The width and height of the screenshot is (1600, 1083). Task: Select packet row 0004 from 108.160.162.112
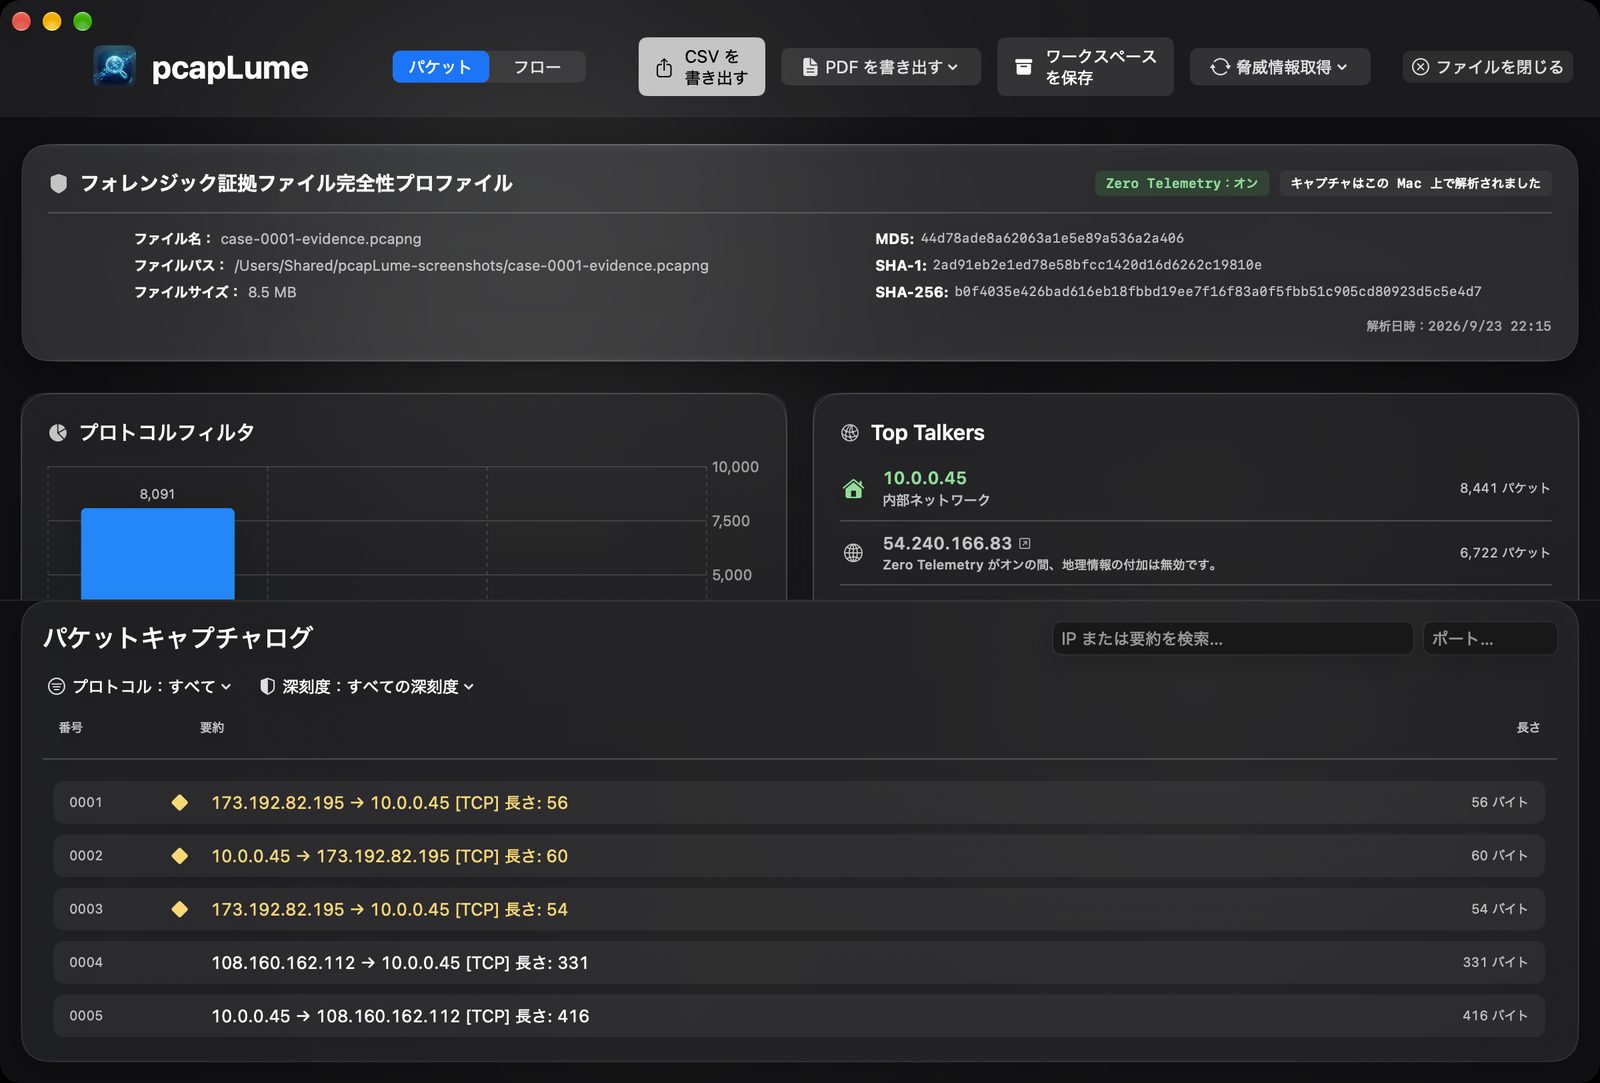(x=799, y=962)
